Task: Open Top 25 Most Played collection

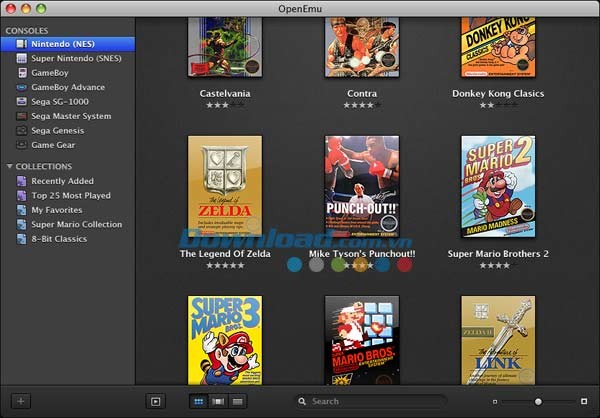Action: coord(68,196)
